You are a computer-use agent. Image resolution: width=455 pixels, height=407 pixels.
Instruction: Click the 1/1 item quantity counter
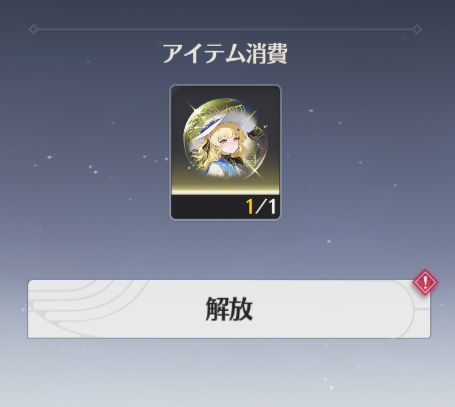(261, 207)
